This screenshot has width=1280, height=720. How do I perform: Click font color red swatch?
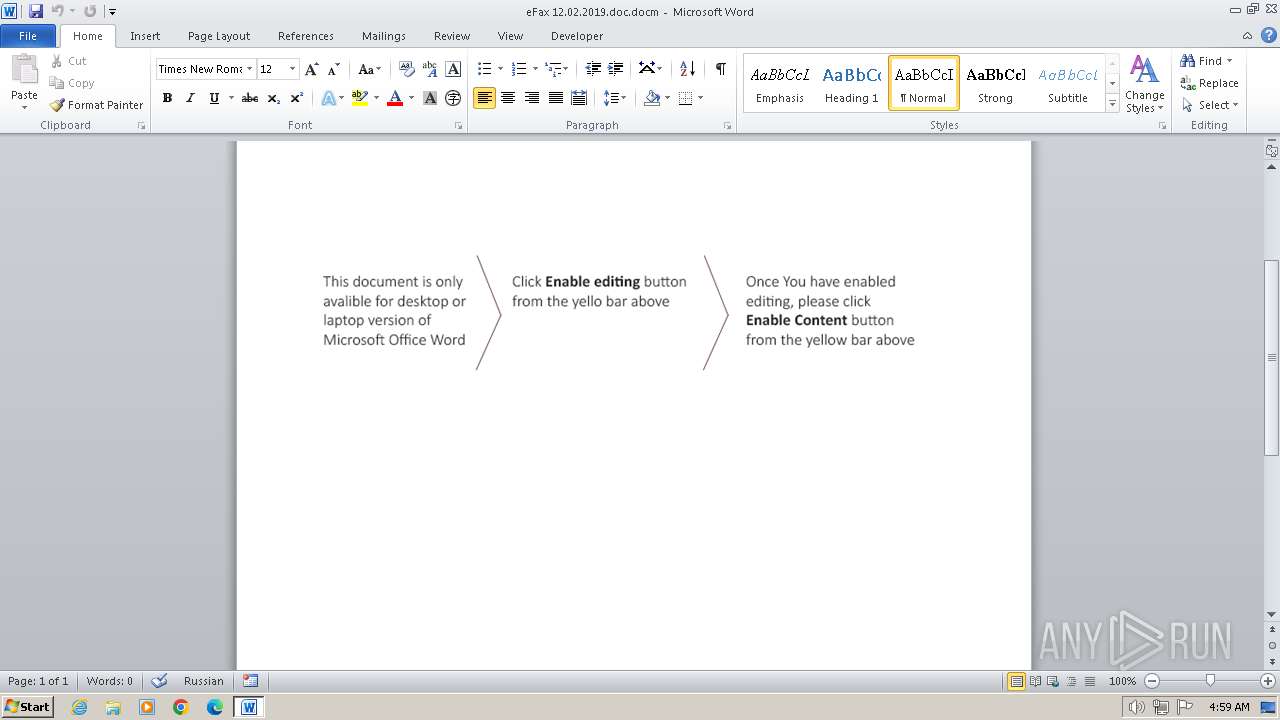click(395, 98)
